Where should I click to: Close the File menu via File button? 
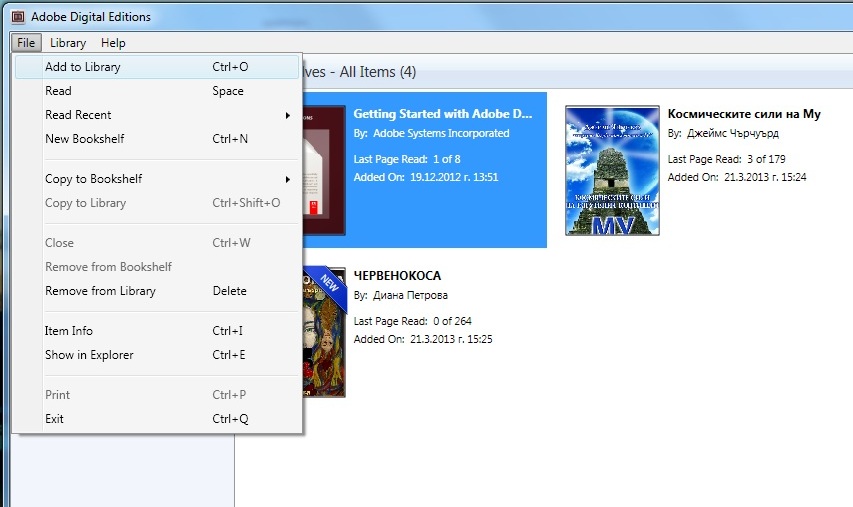coord(26,43)
